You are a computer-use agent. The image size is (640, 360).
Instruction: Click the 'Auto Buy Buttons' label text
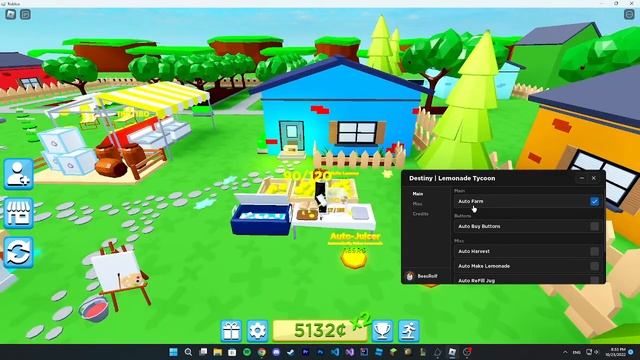(479, 226)
